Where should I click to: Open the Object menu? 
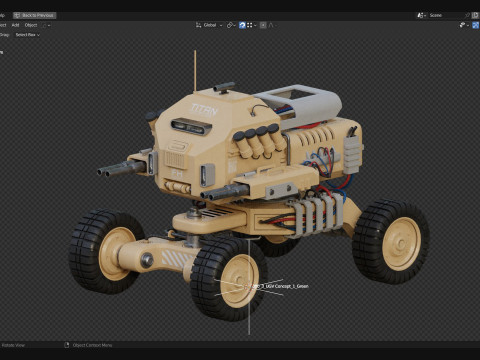(31, 25)
